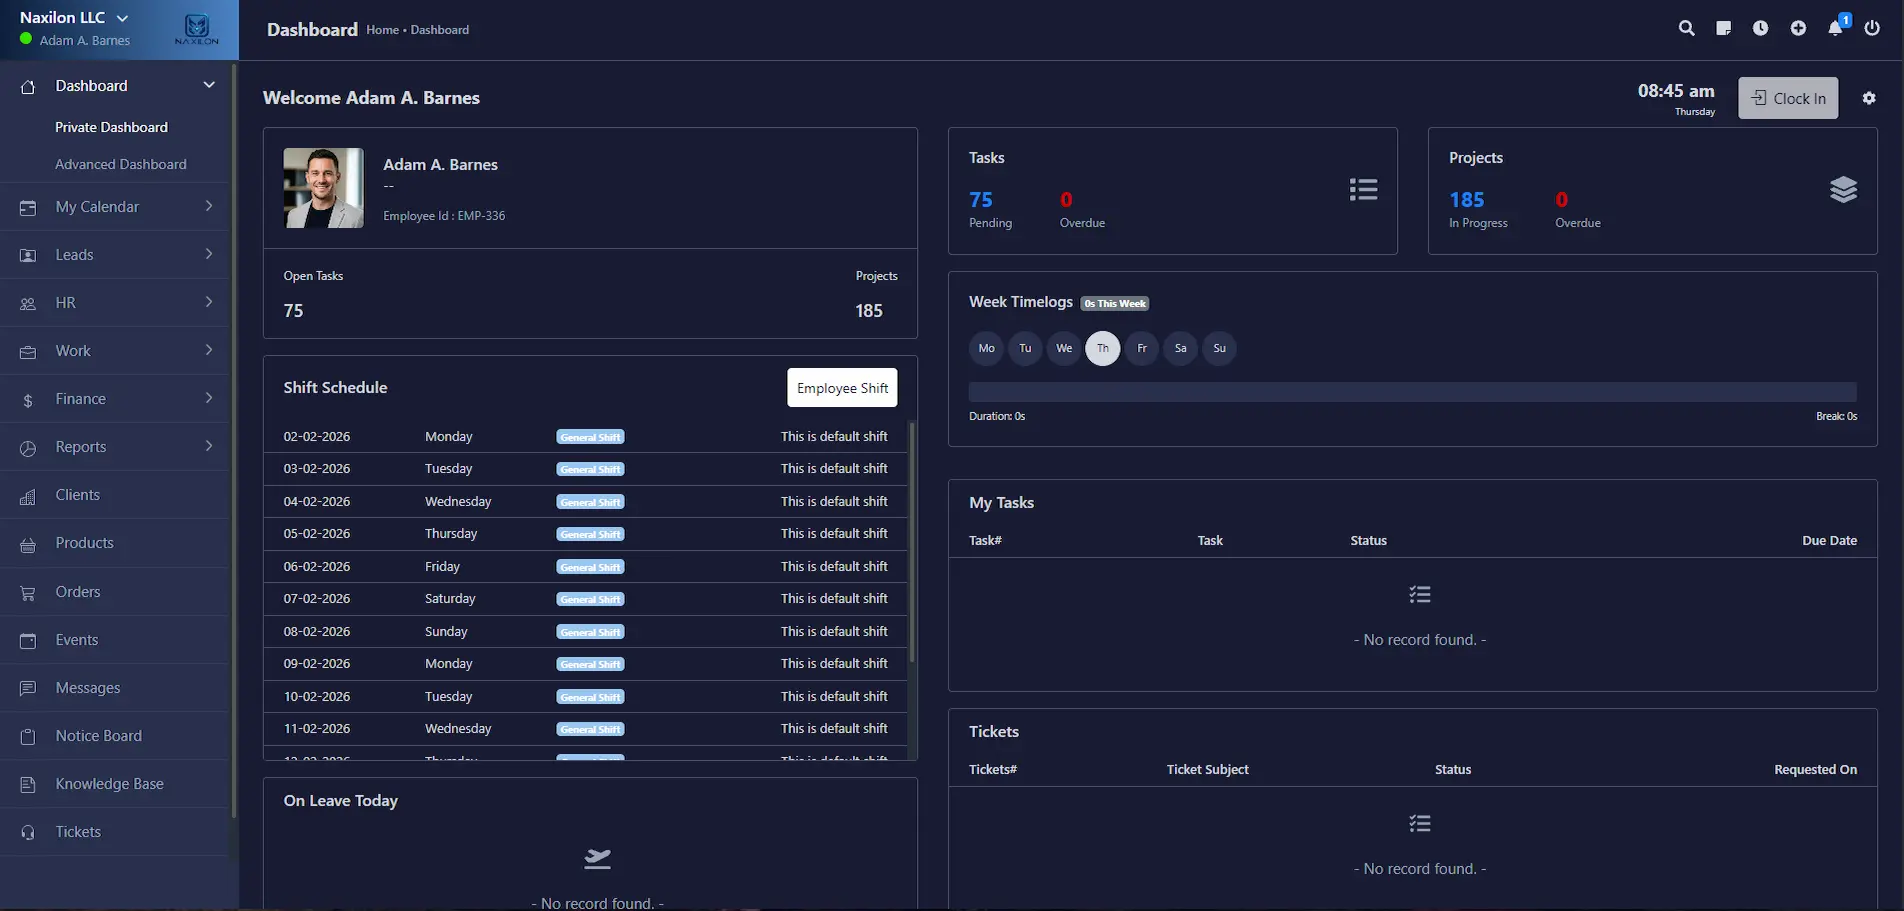Click the Dashboard home icon in sidebar

point(28,87)
